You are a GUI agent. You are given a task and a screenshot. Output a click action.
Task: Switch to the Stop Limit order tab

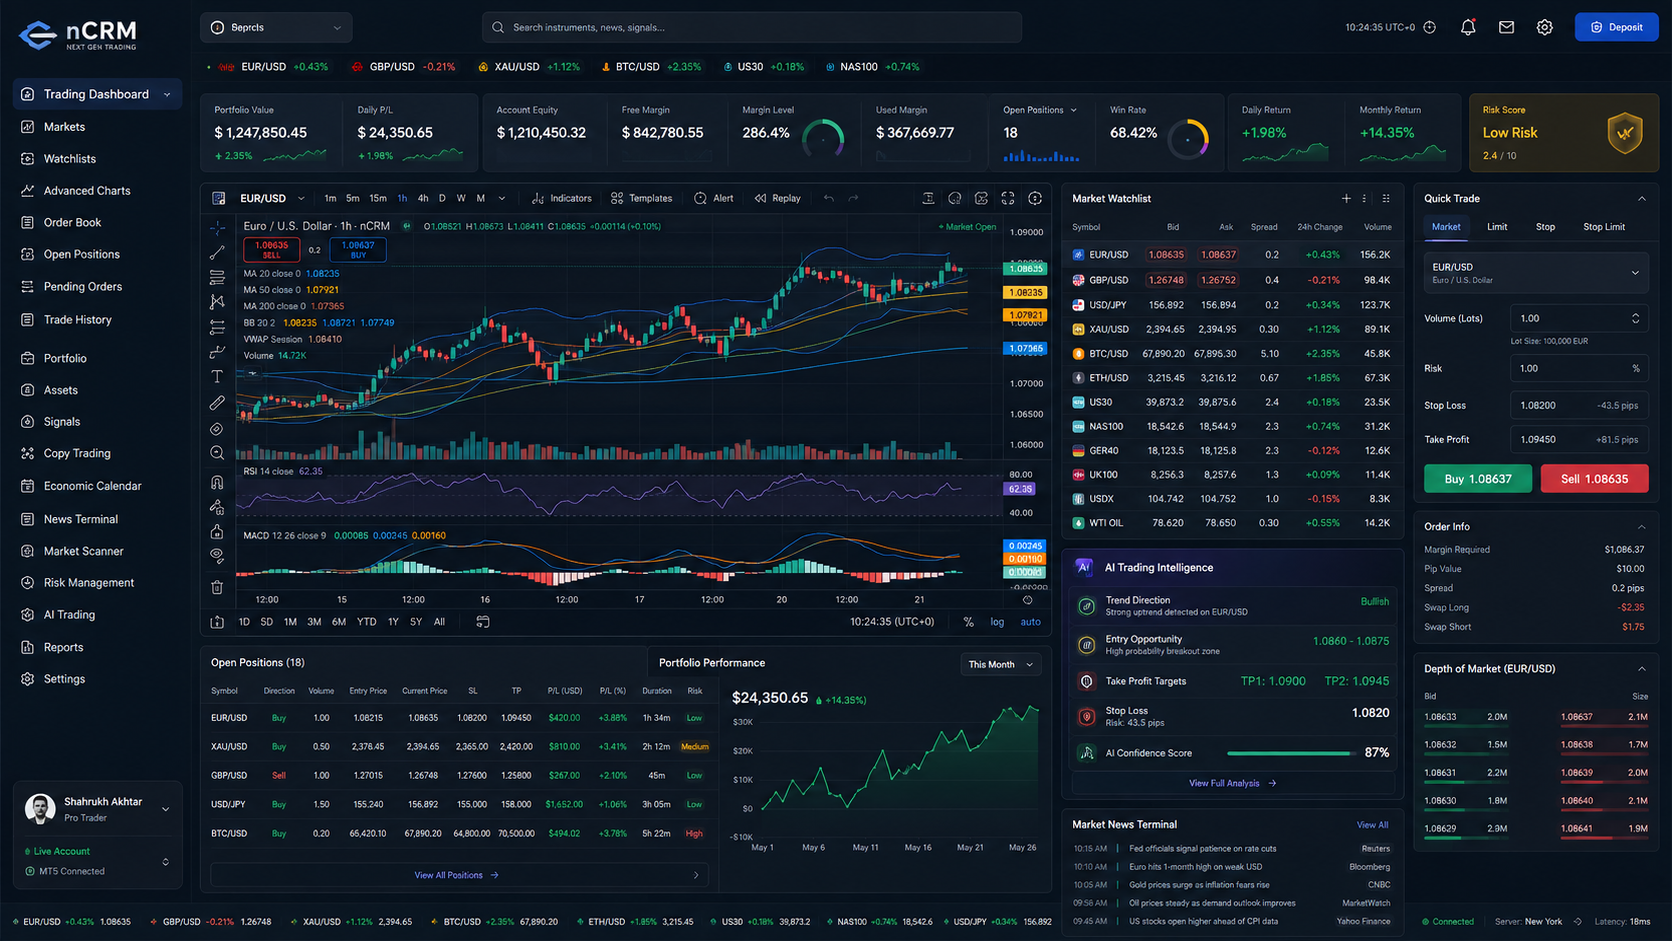click(1604, 227)
